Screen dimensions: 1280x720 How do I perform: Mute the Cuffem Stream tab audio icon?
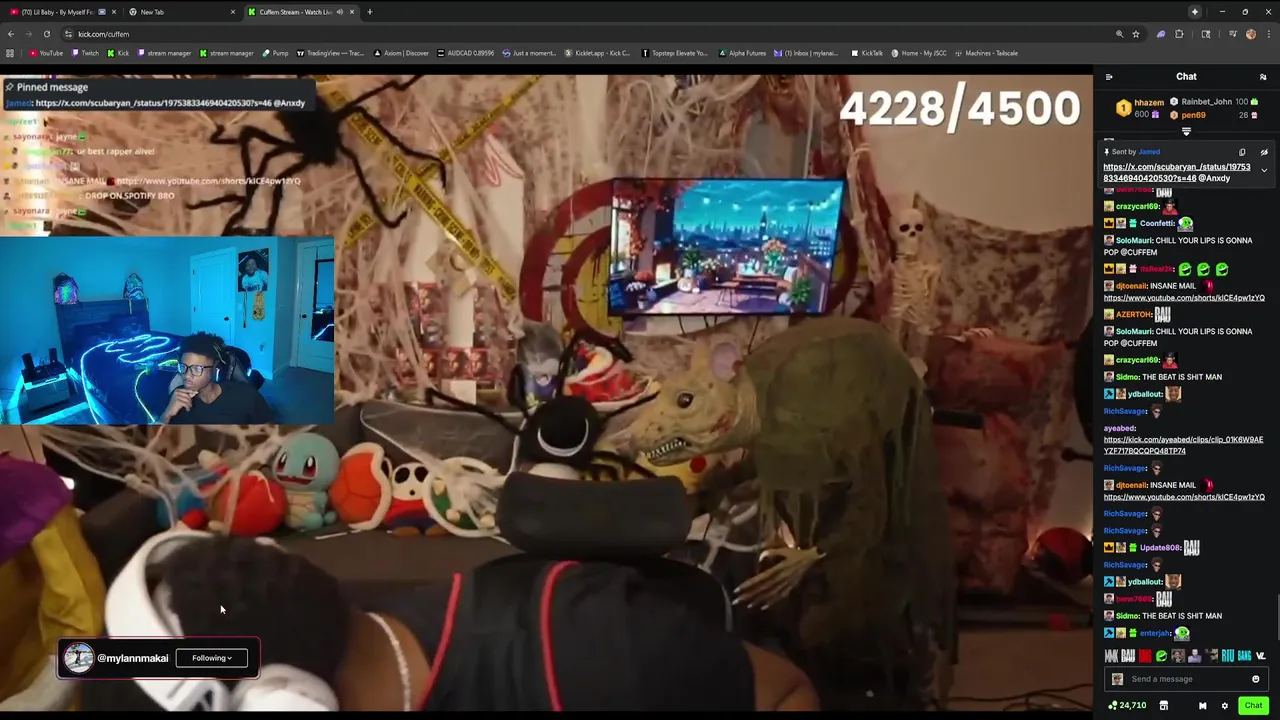(340, 12)
